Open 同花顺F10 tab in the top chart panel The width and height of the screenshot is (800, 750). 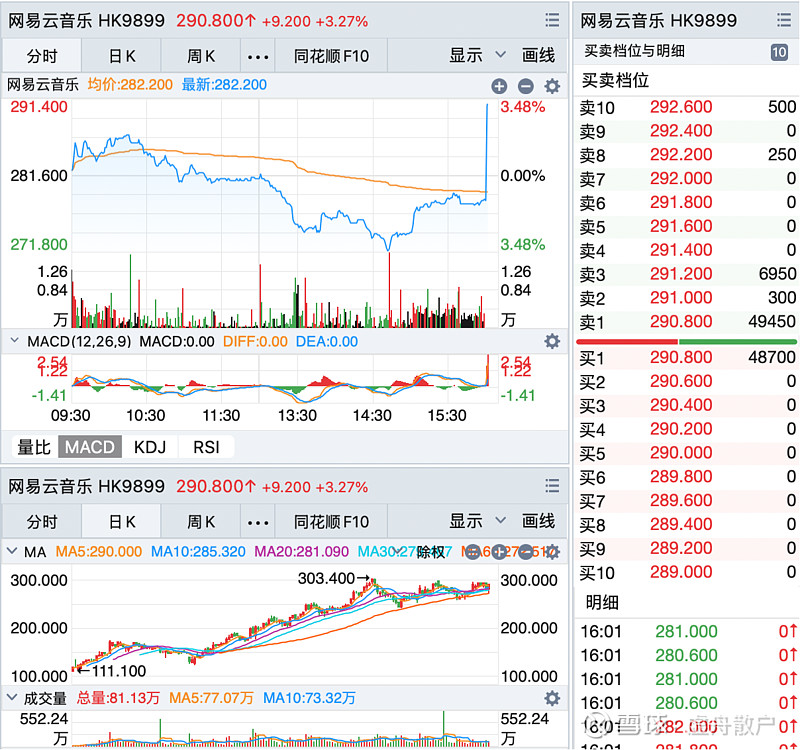tap(331, 56)
